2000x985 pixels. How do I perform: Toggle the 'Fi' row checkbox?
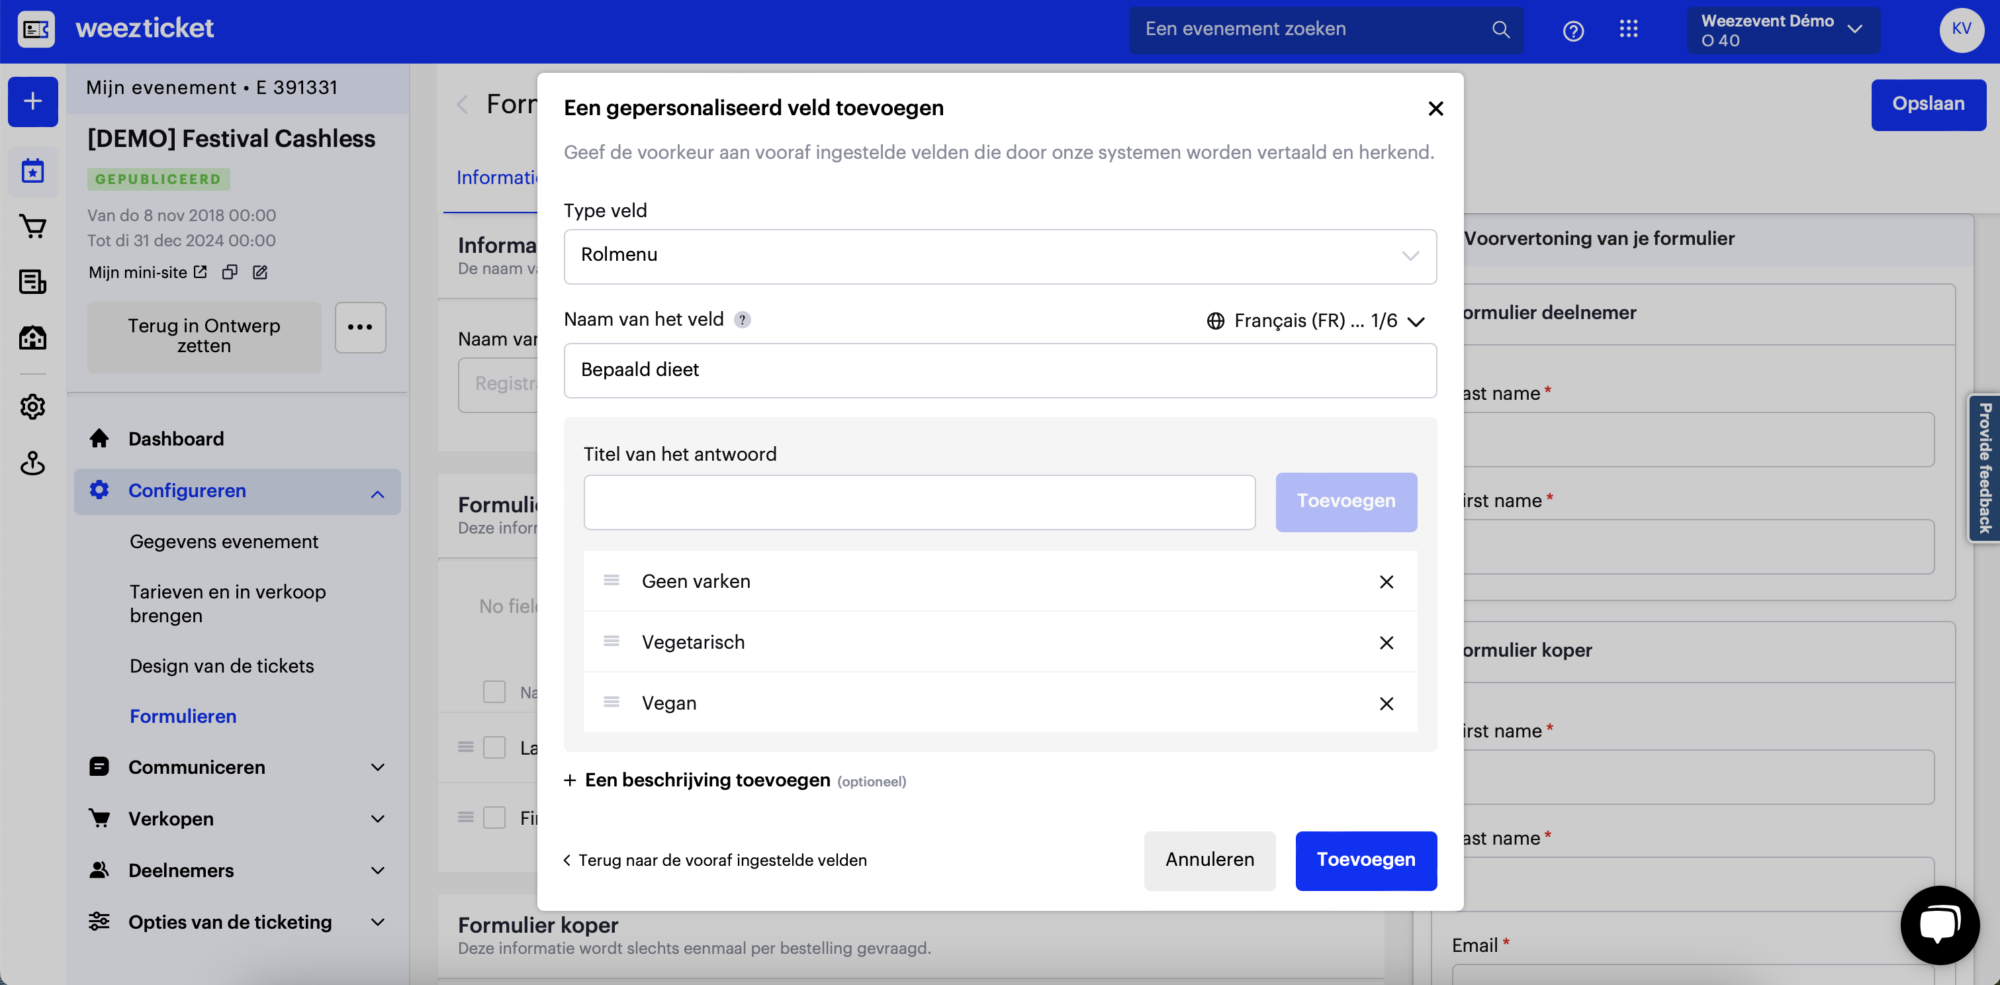[x=494, y=818]
